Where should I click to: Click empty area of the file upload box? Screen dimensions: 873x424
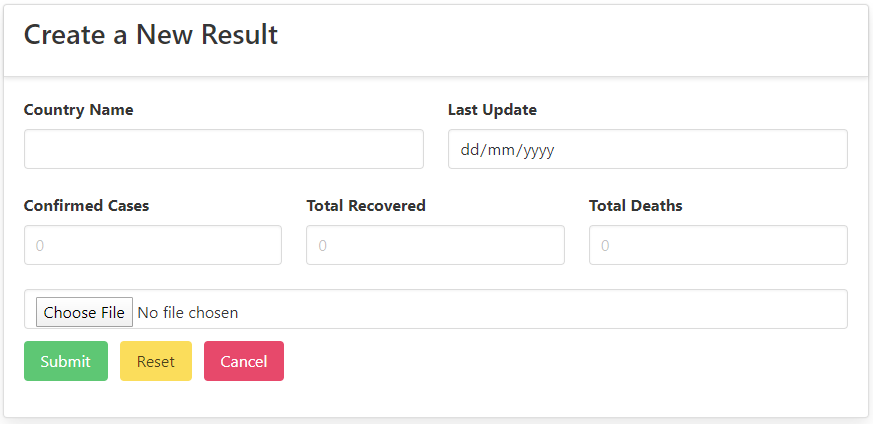tap(540, 309)
